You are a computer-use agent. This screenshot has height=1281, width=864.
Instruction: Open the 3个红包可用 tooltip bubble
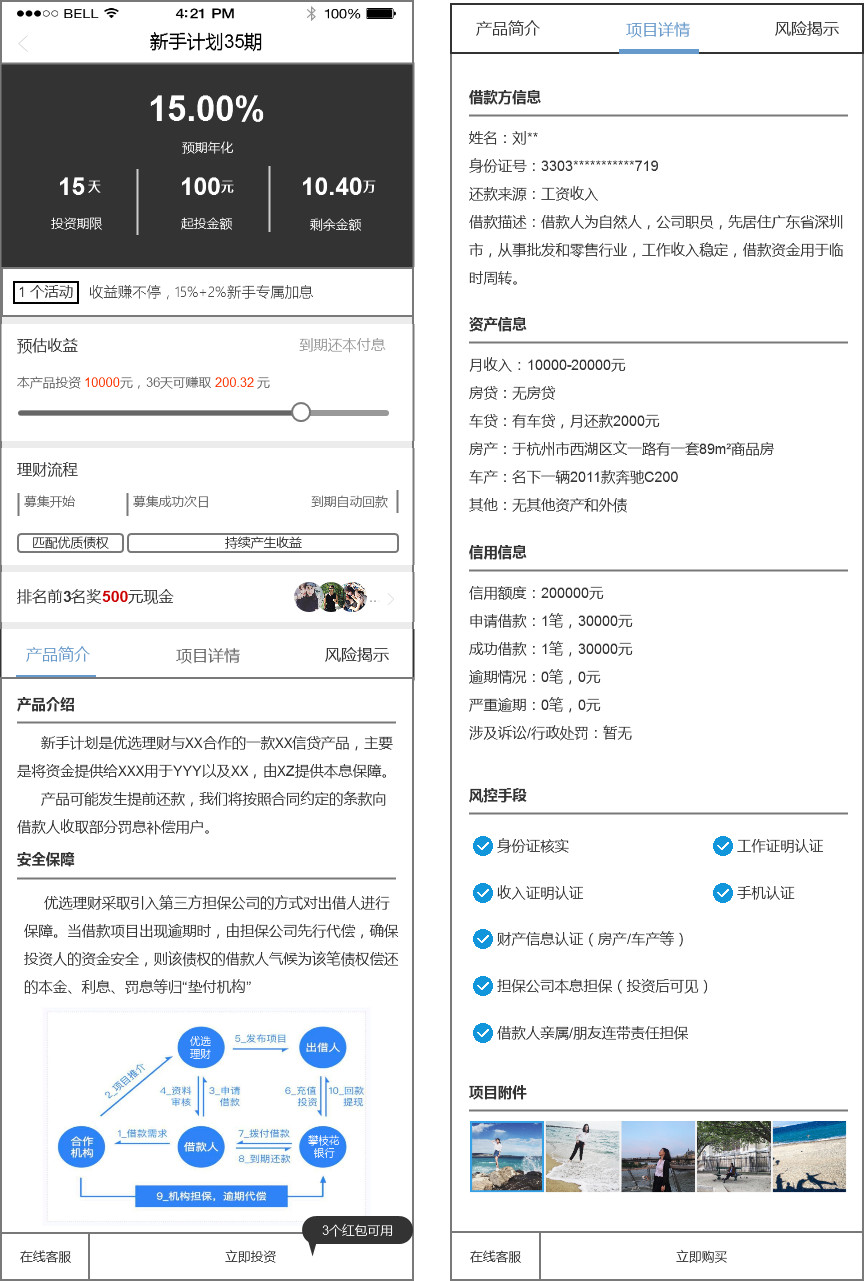pyautogui.click(x=357, y=1231)
